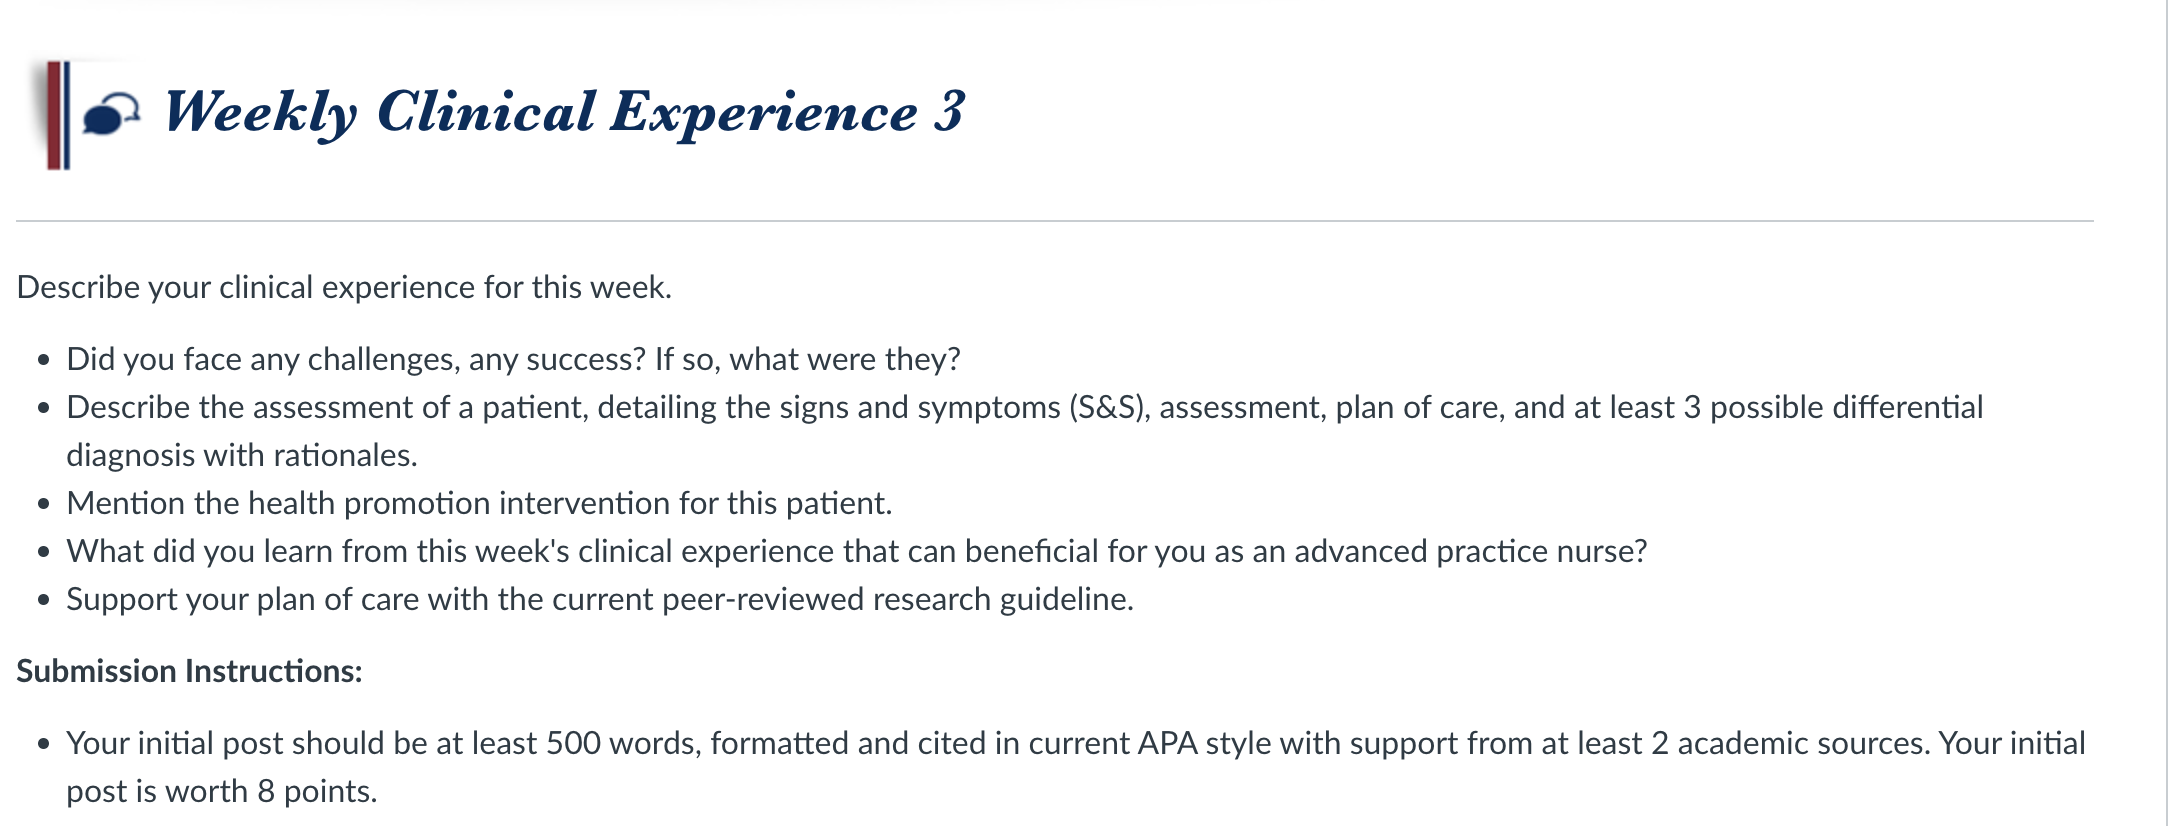Screen dimensions: 2180x826
Task: Click the text 'Describe your clinical experience for this week.'
Action: point(344,287)
